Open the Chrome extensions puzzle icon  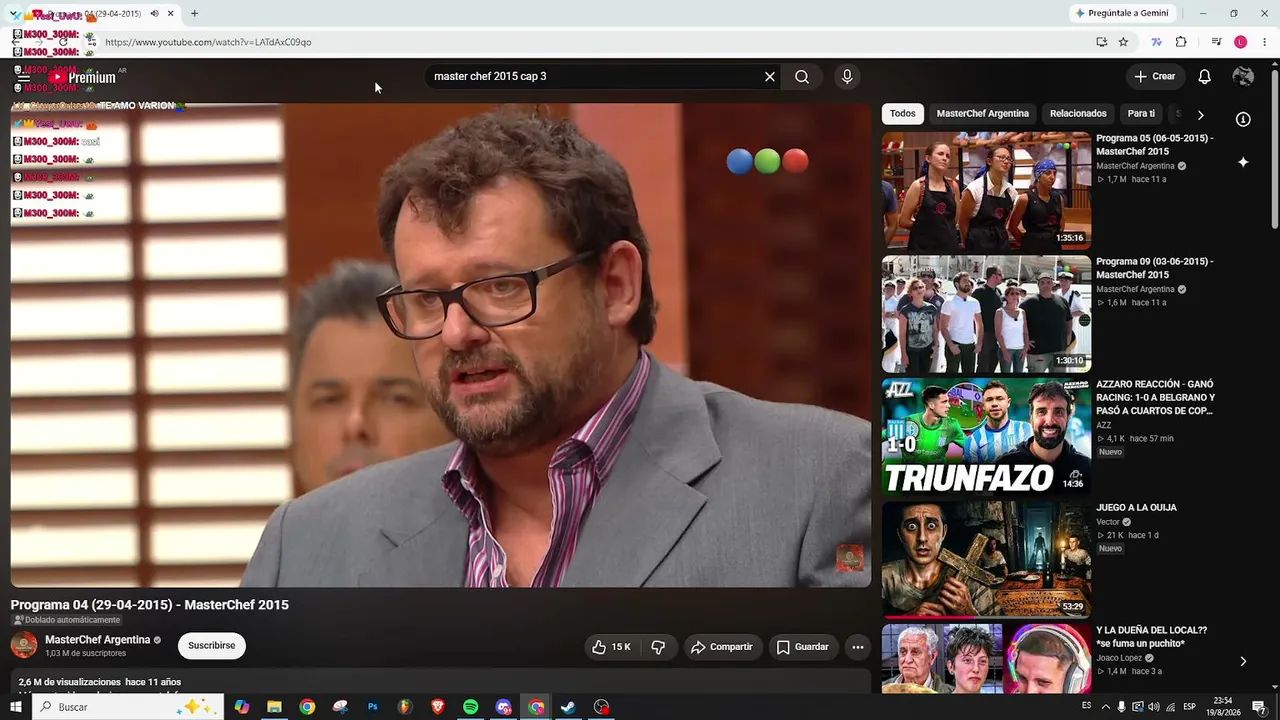point(1181,42)
